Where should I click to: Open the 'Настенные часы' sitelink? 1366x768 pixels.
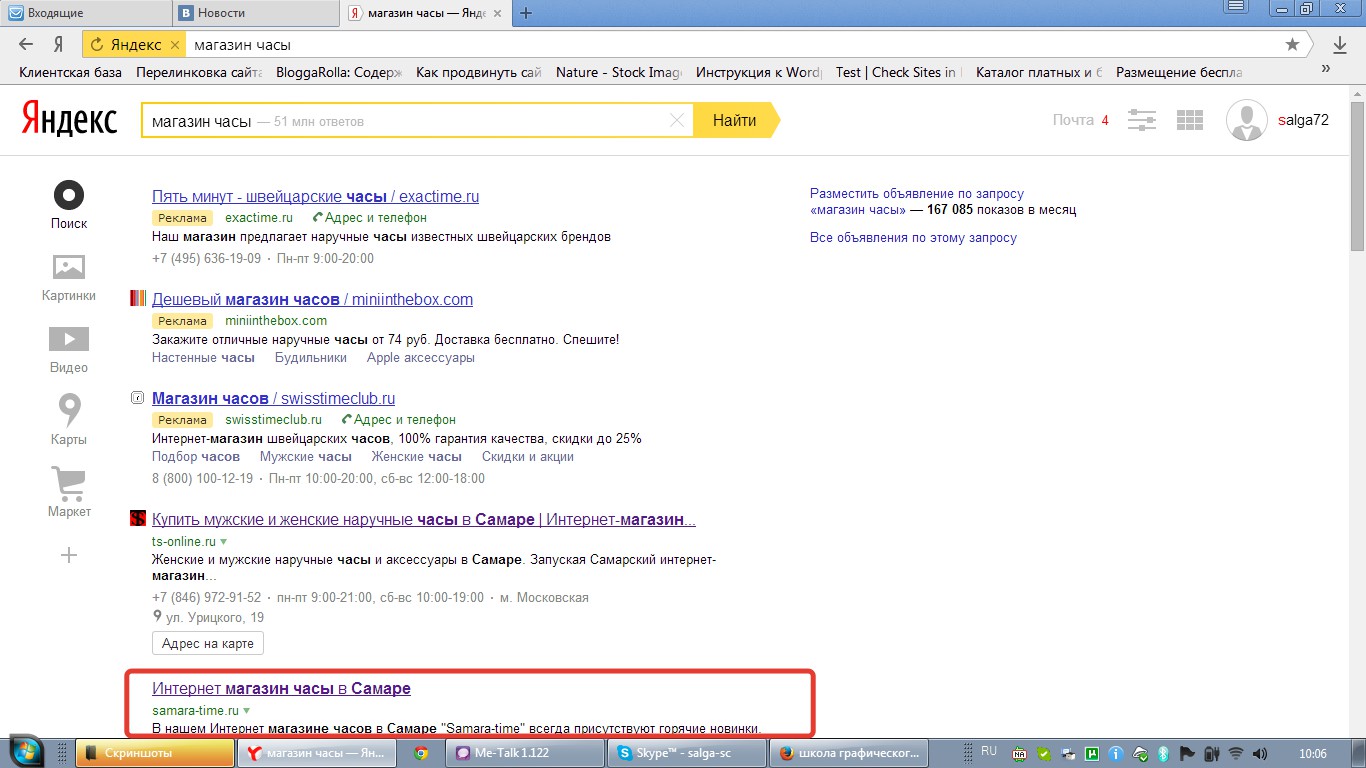pos(203,357)
